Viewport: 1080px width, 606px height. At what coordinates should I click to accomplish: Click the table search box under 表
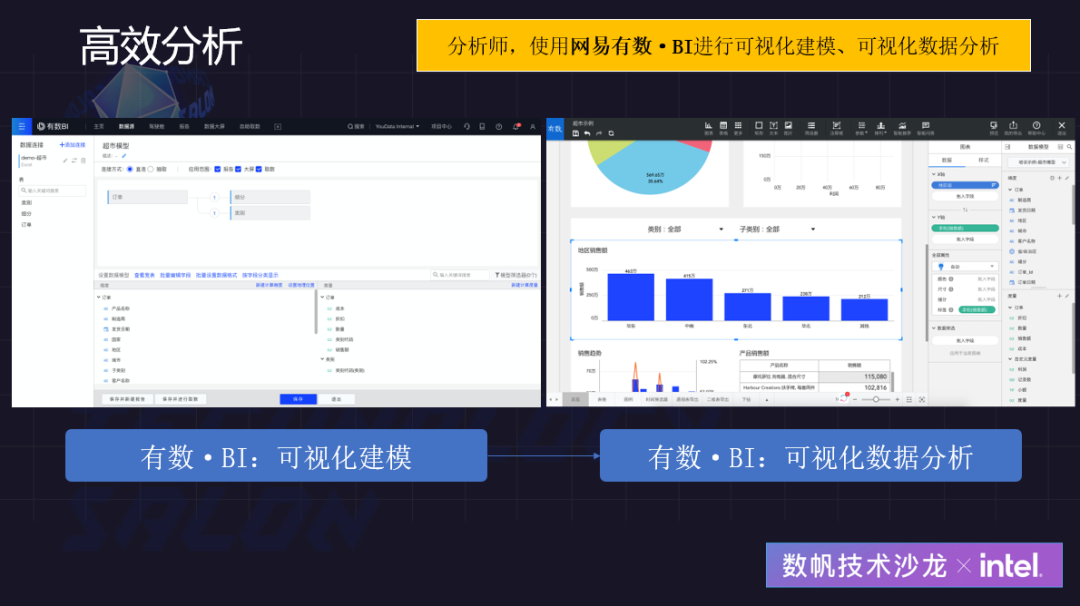[52, 191]
